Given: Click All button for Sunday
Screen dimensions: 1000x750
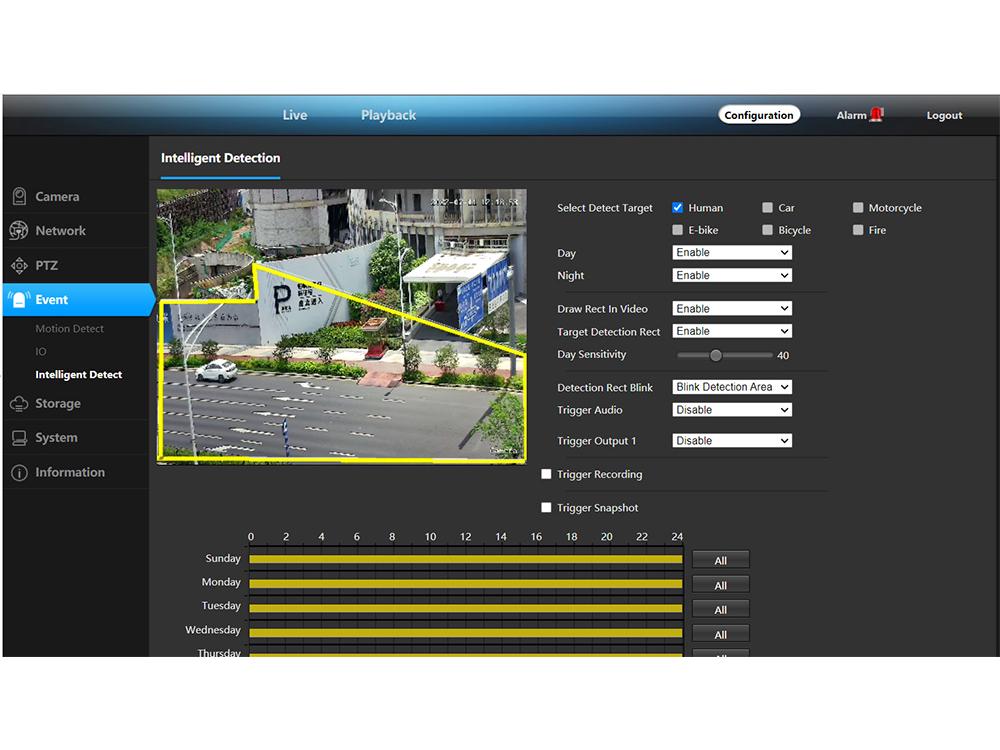Looking at the screenshot, I should (x=721, y=561).
